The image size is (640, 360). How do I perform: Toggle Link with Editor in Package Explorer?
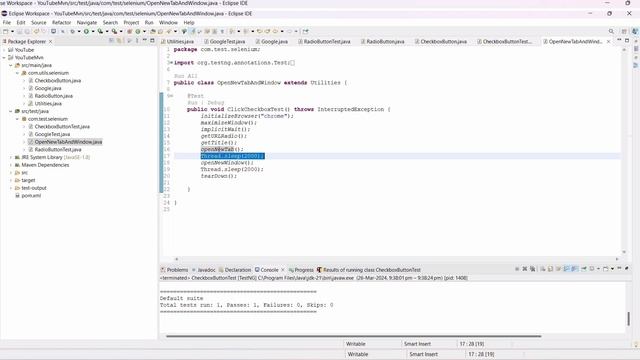click(119, 41)
